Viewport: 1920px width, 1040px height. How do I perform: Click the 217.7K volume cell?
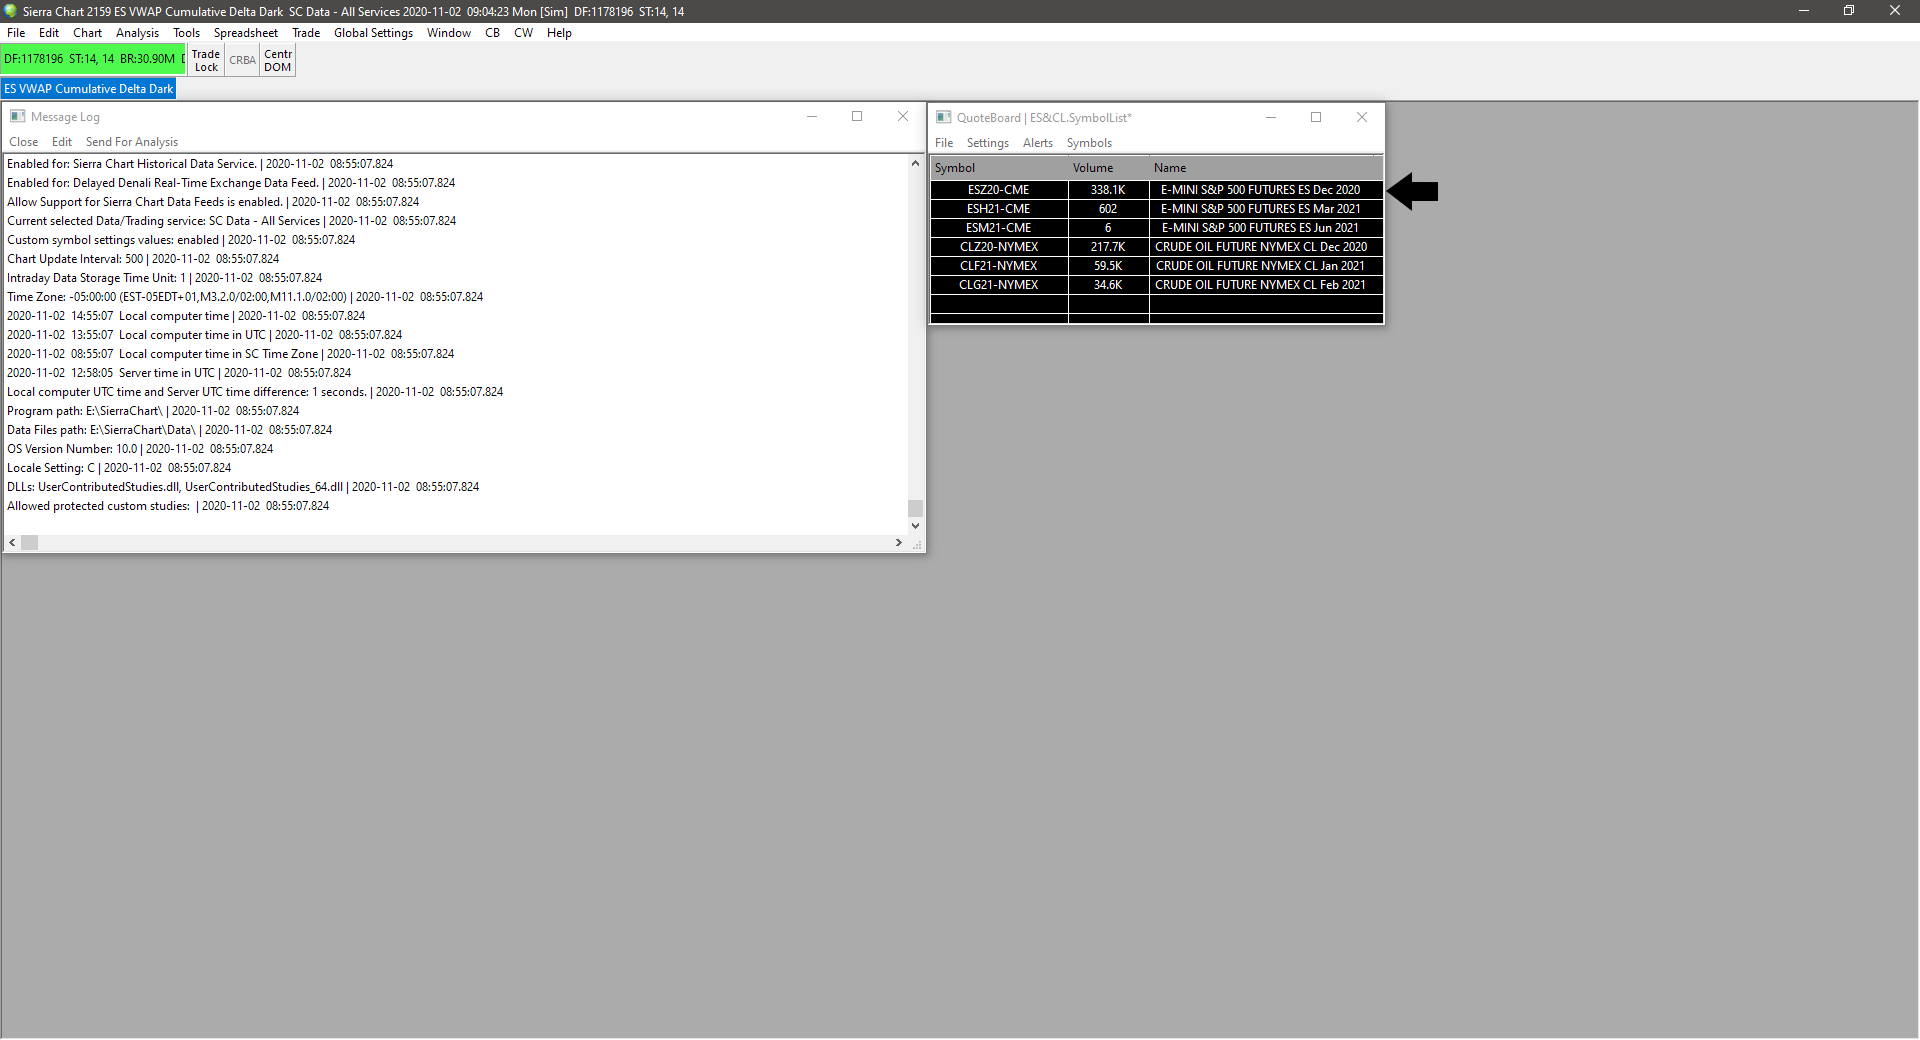(1109, 247)
